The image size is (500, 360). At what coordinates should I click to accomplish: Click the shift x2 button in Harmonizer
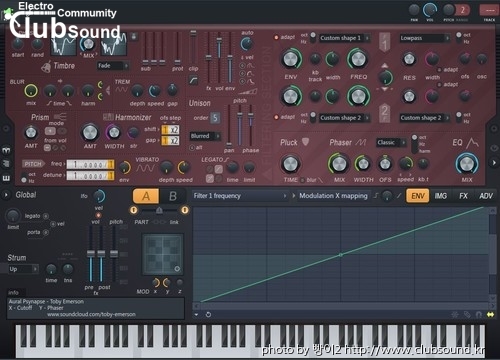tap(174, 129)
